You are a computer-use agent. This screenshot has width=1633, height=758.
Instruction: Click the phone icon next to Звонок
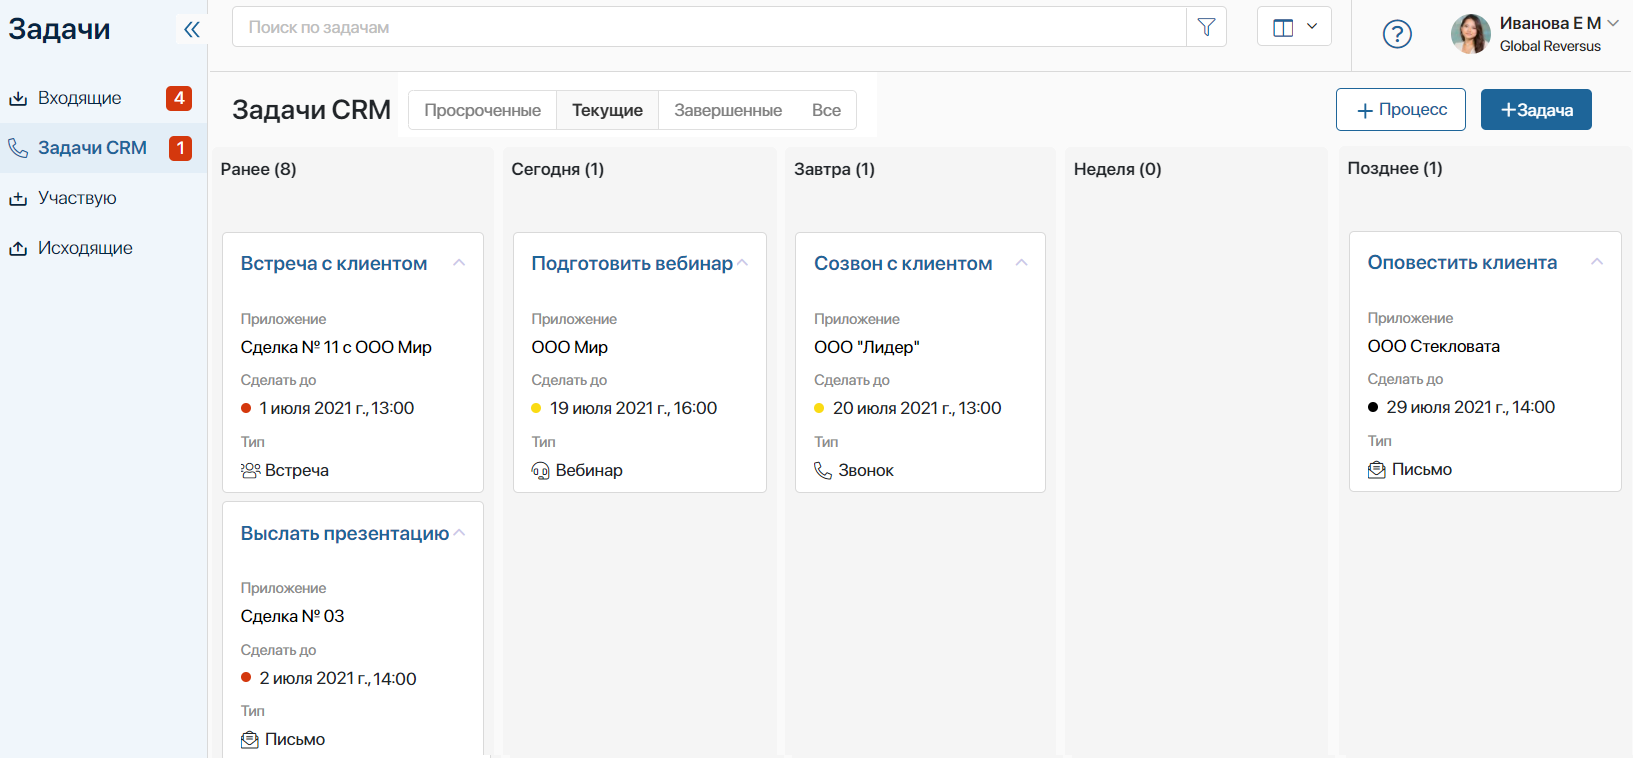click(823, 470)
